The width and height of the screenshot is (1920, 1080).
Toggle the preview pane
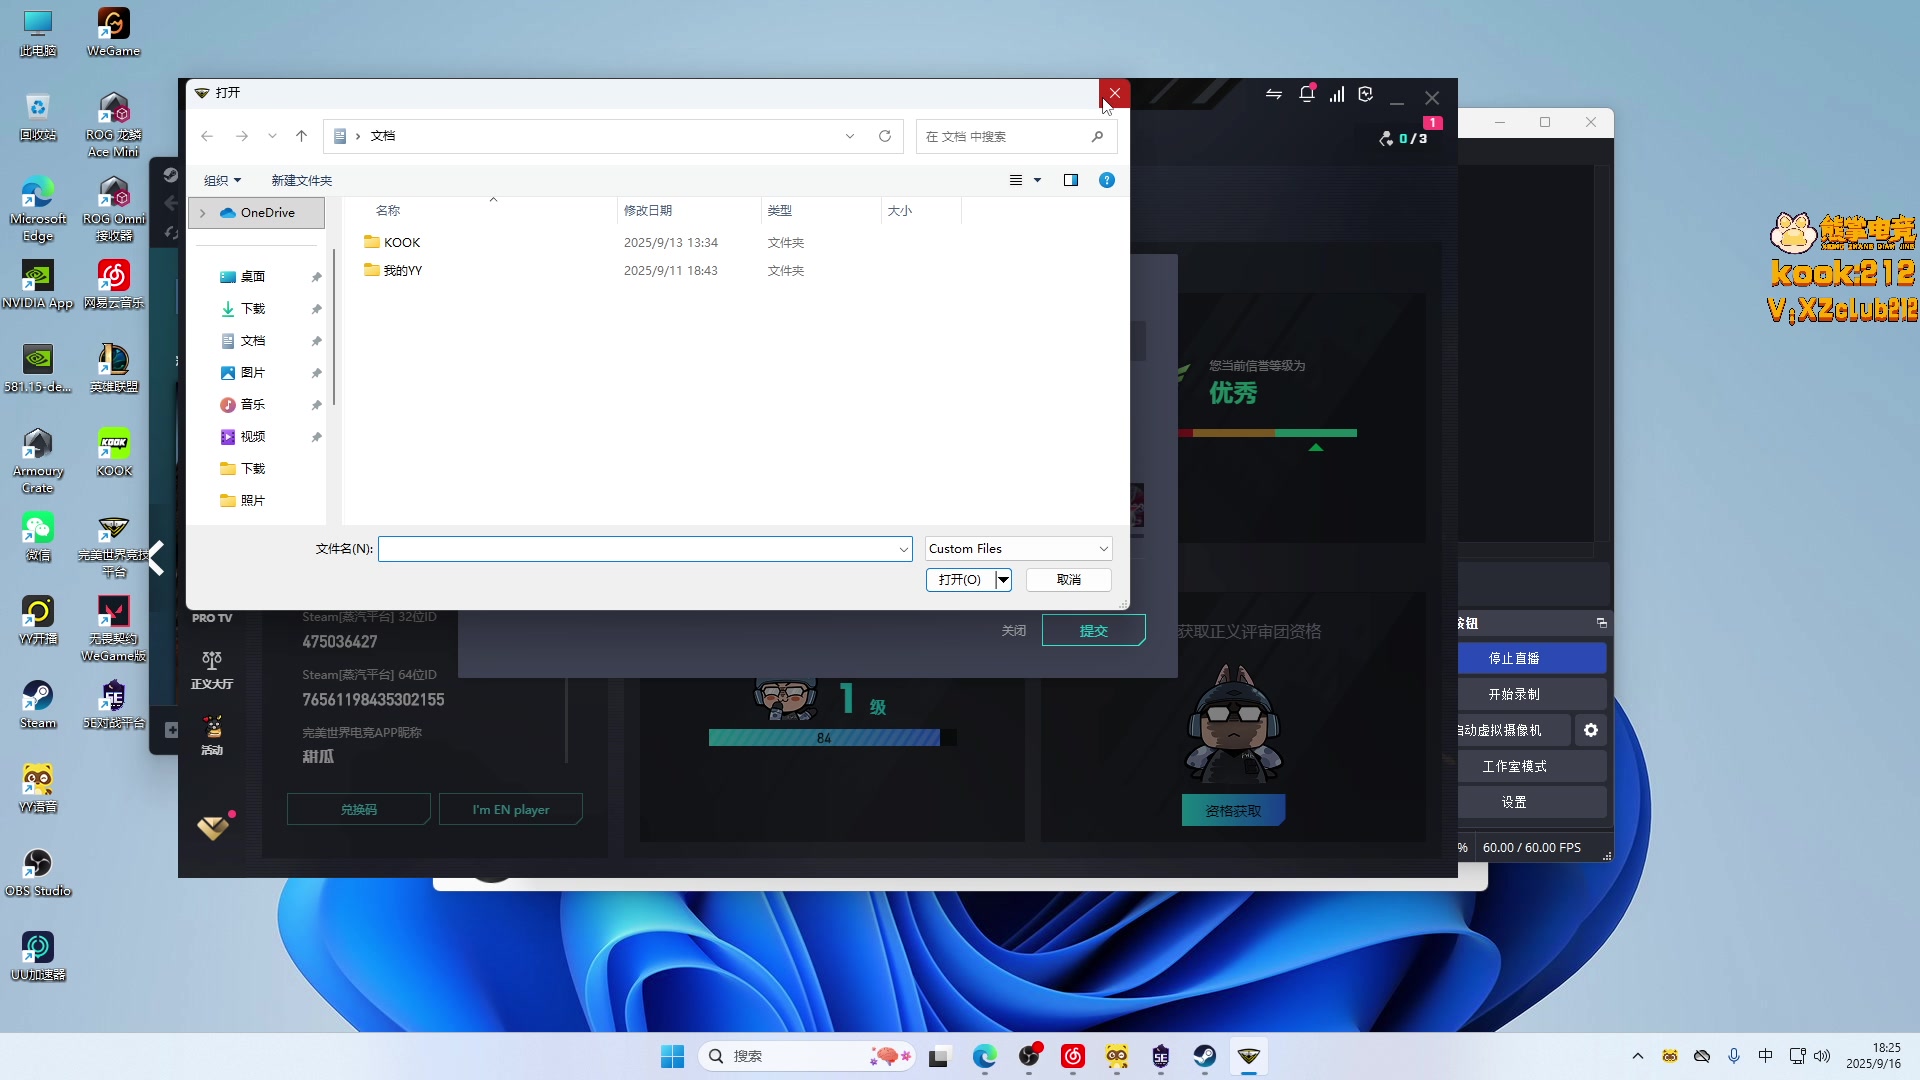coord(1071,180)
